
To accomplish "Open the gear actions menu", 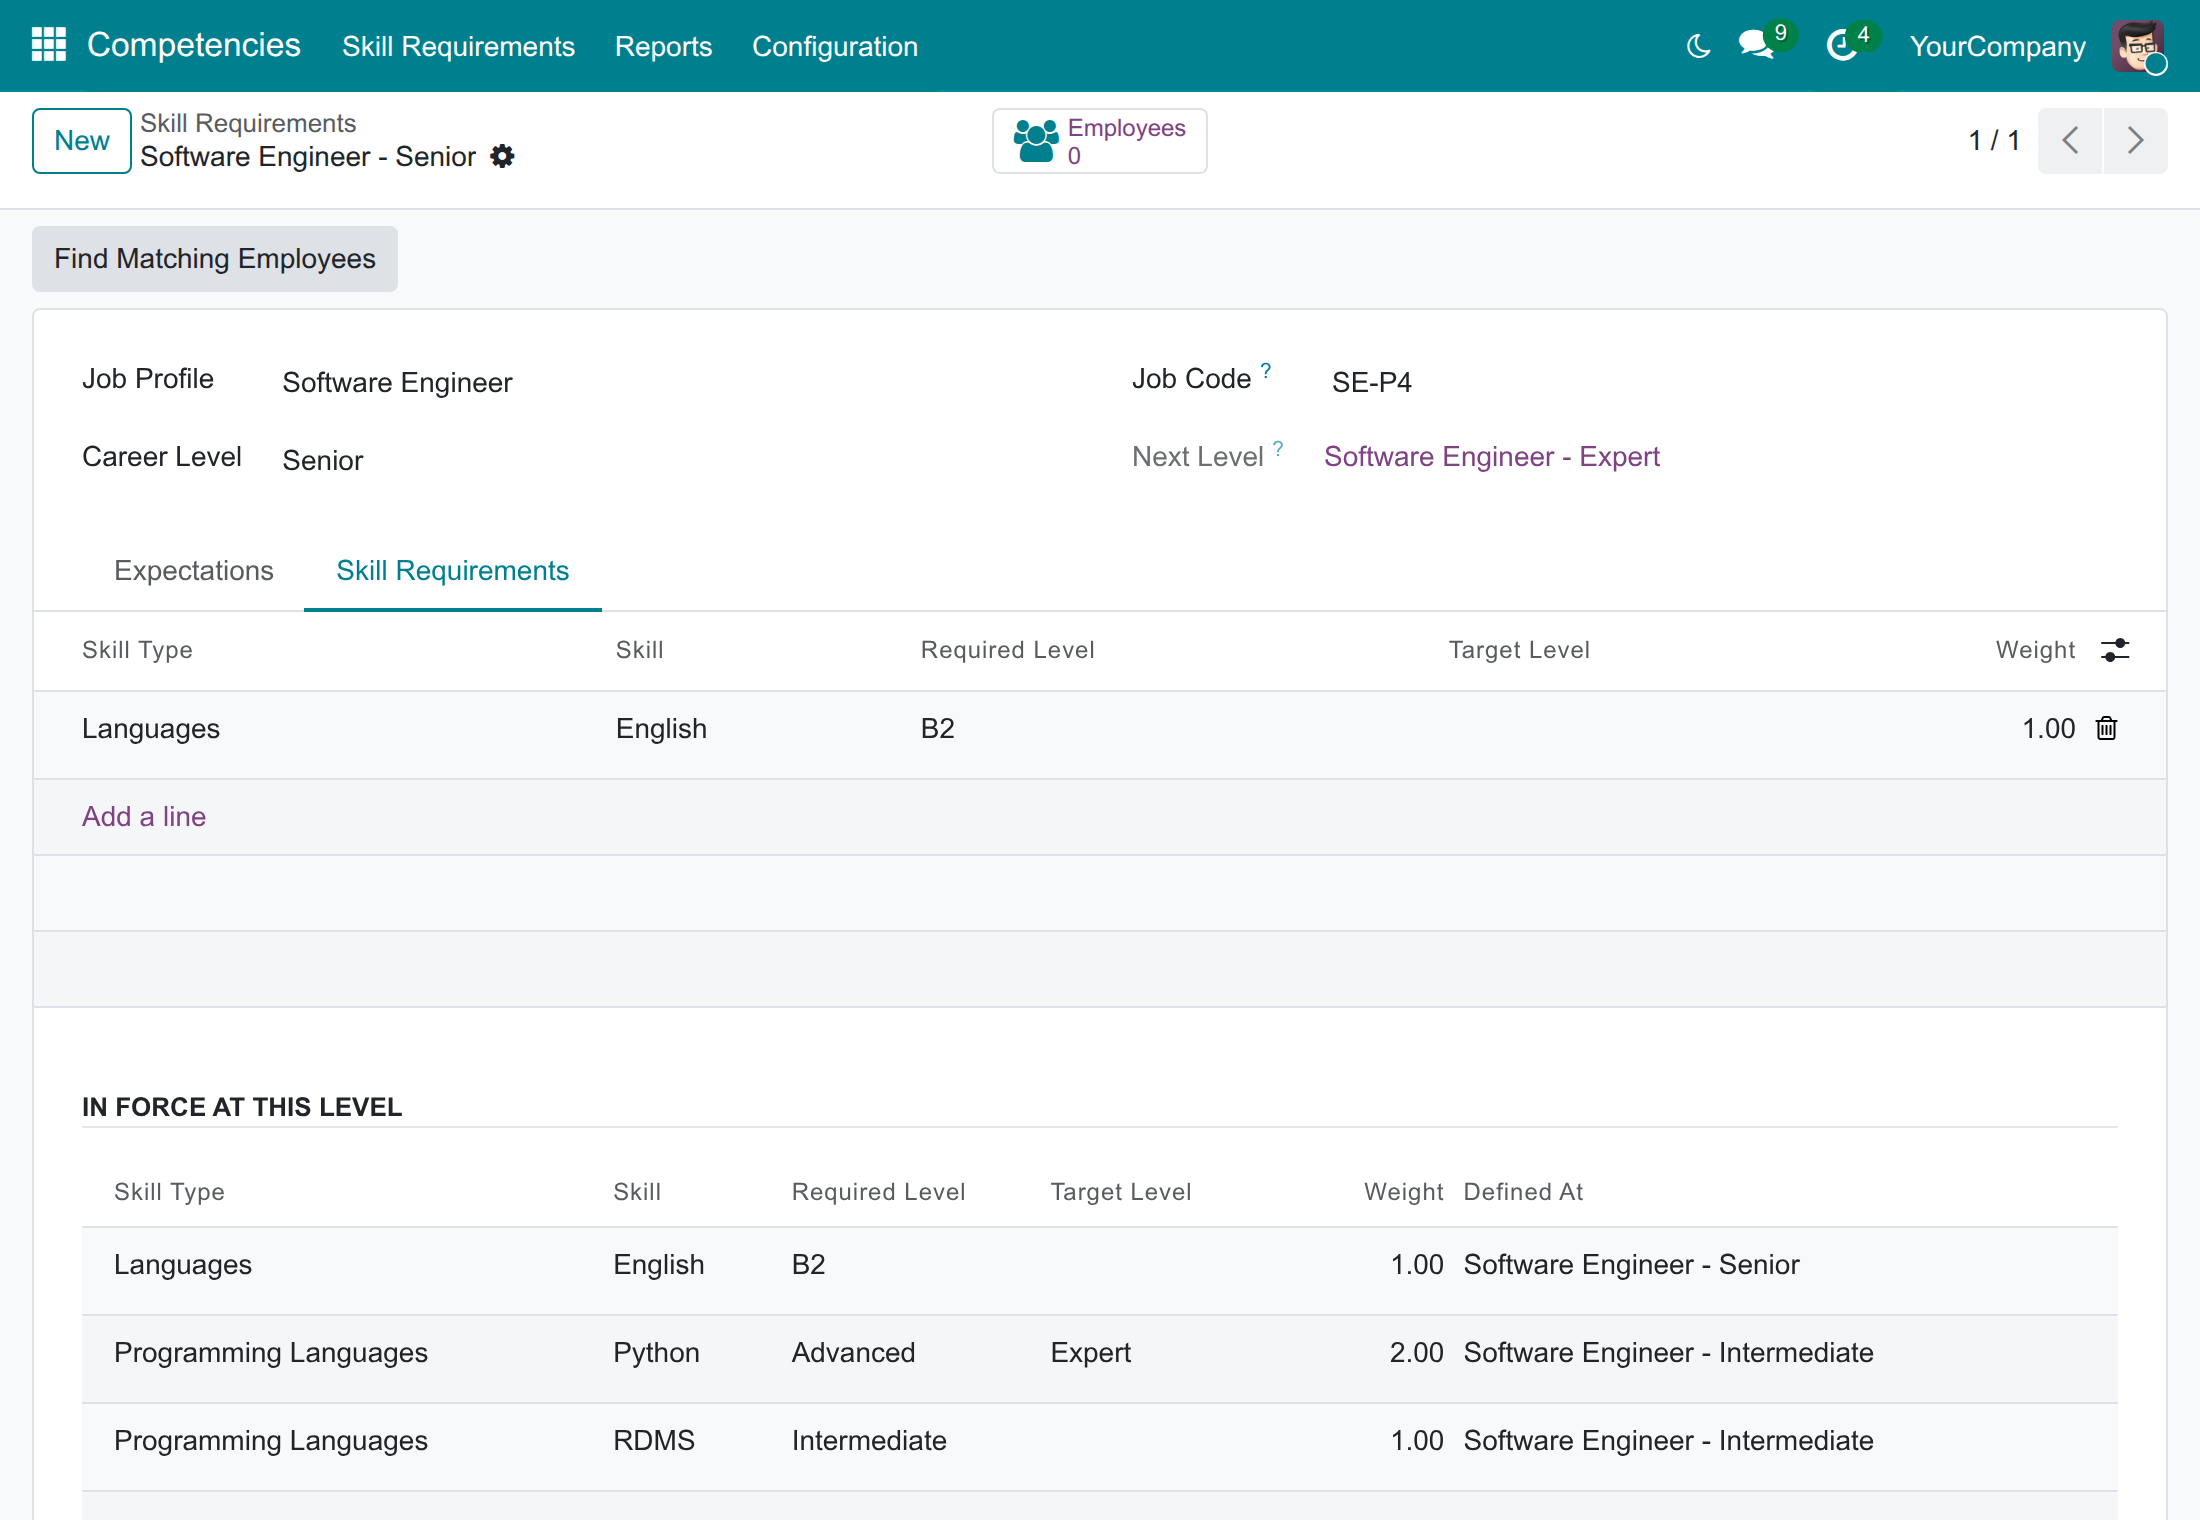I will pyautogui.click(x=503, y=156).
